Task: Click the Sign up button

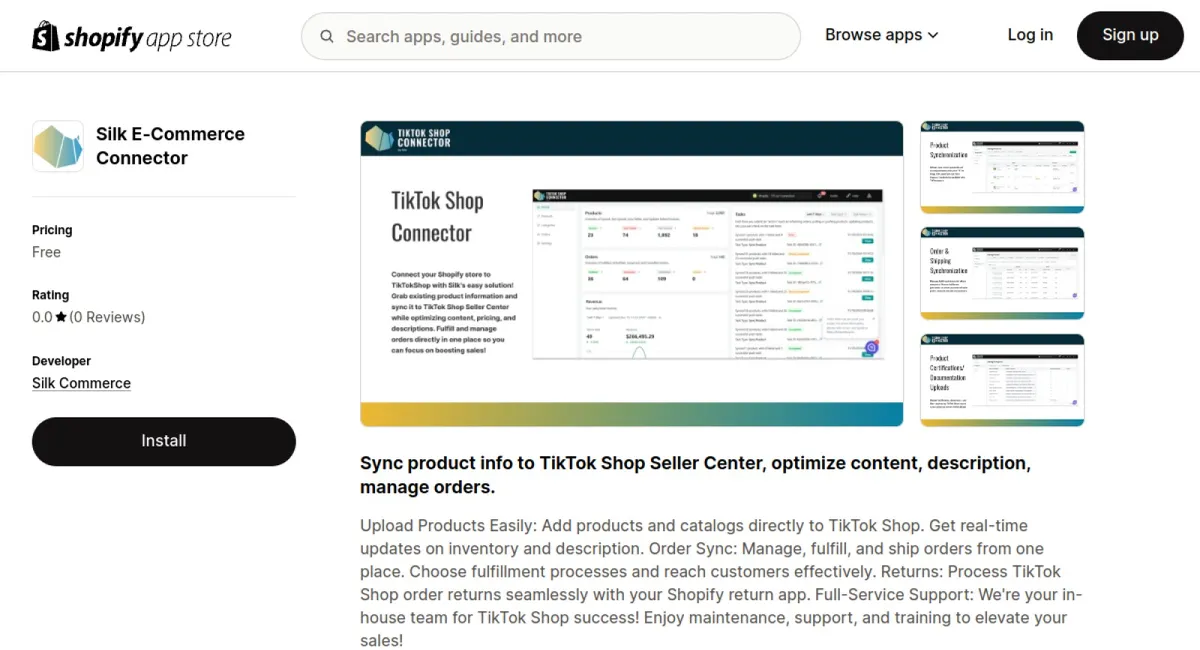Action: tap(1130, 35)
